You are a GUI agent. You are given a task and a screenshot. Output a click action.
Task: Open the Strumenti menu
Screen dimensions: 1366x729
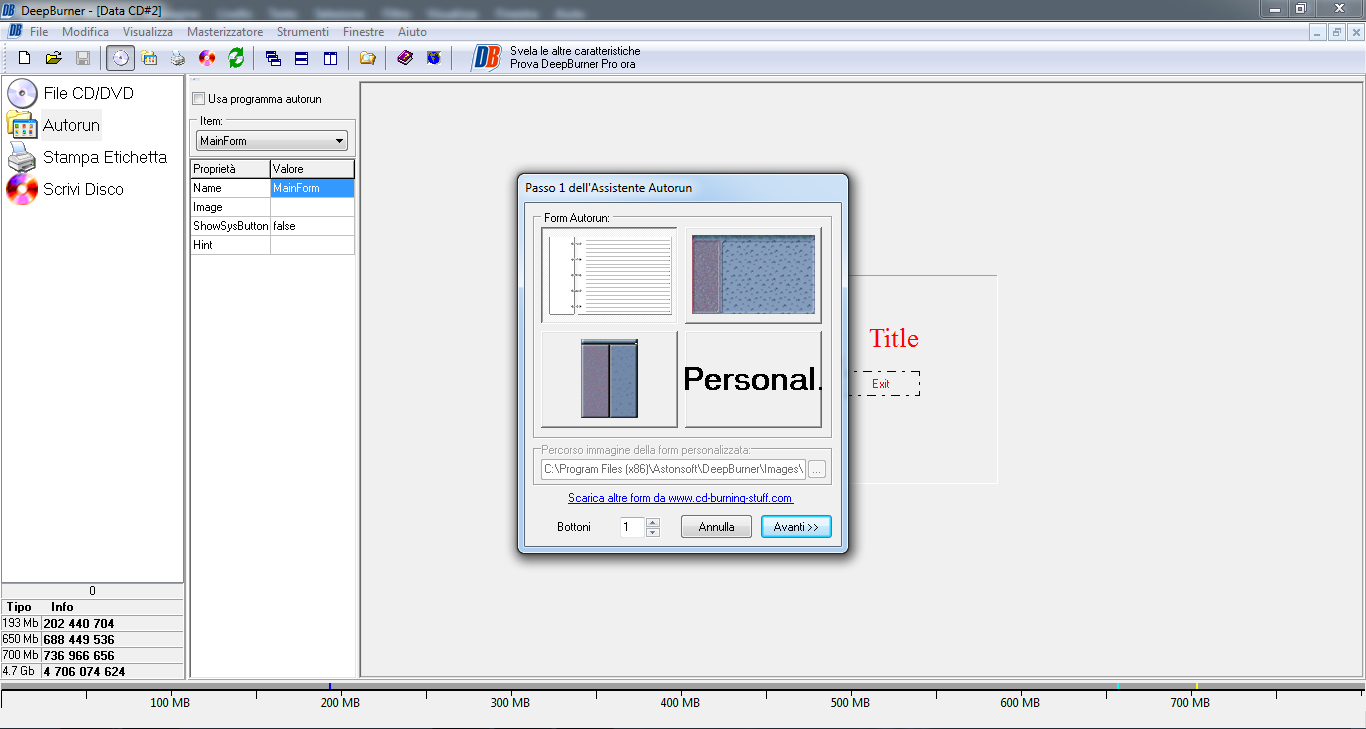pyautogui.click(x=302, y=32)
